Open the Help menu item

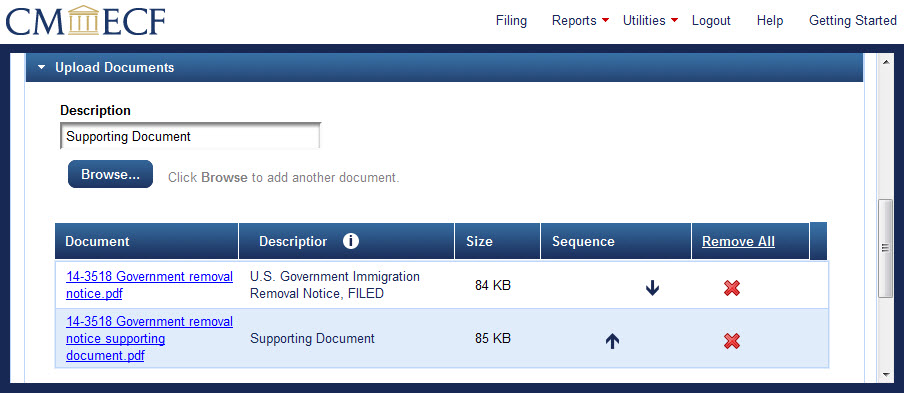coord(770,21)
